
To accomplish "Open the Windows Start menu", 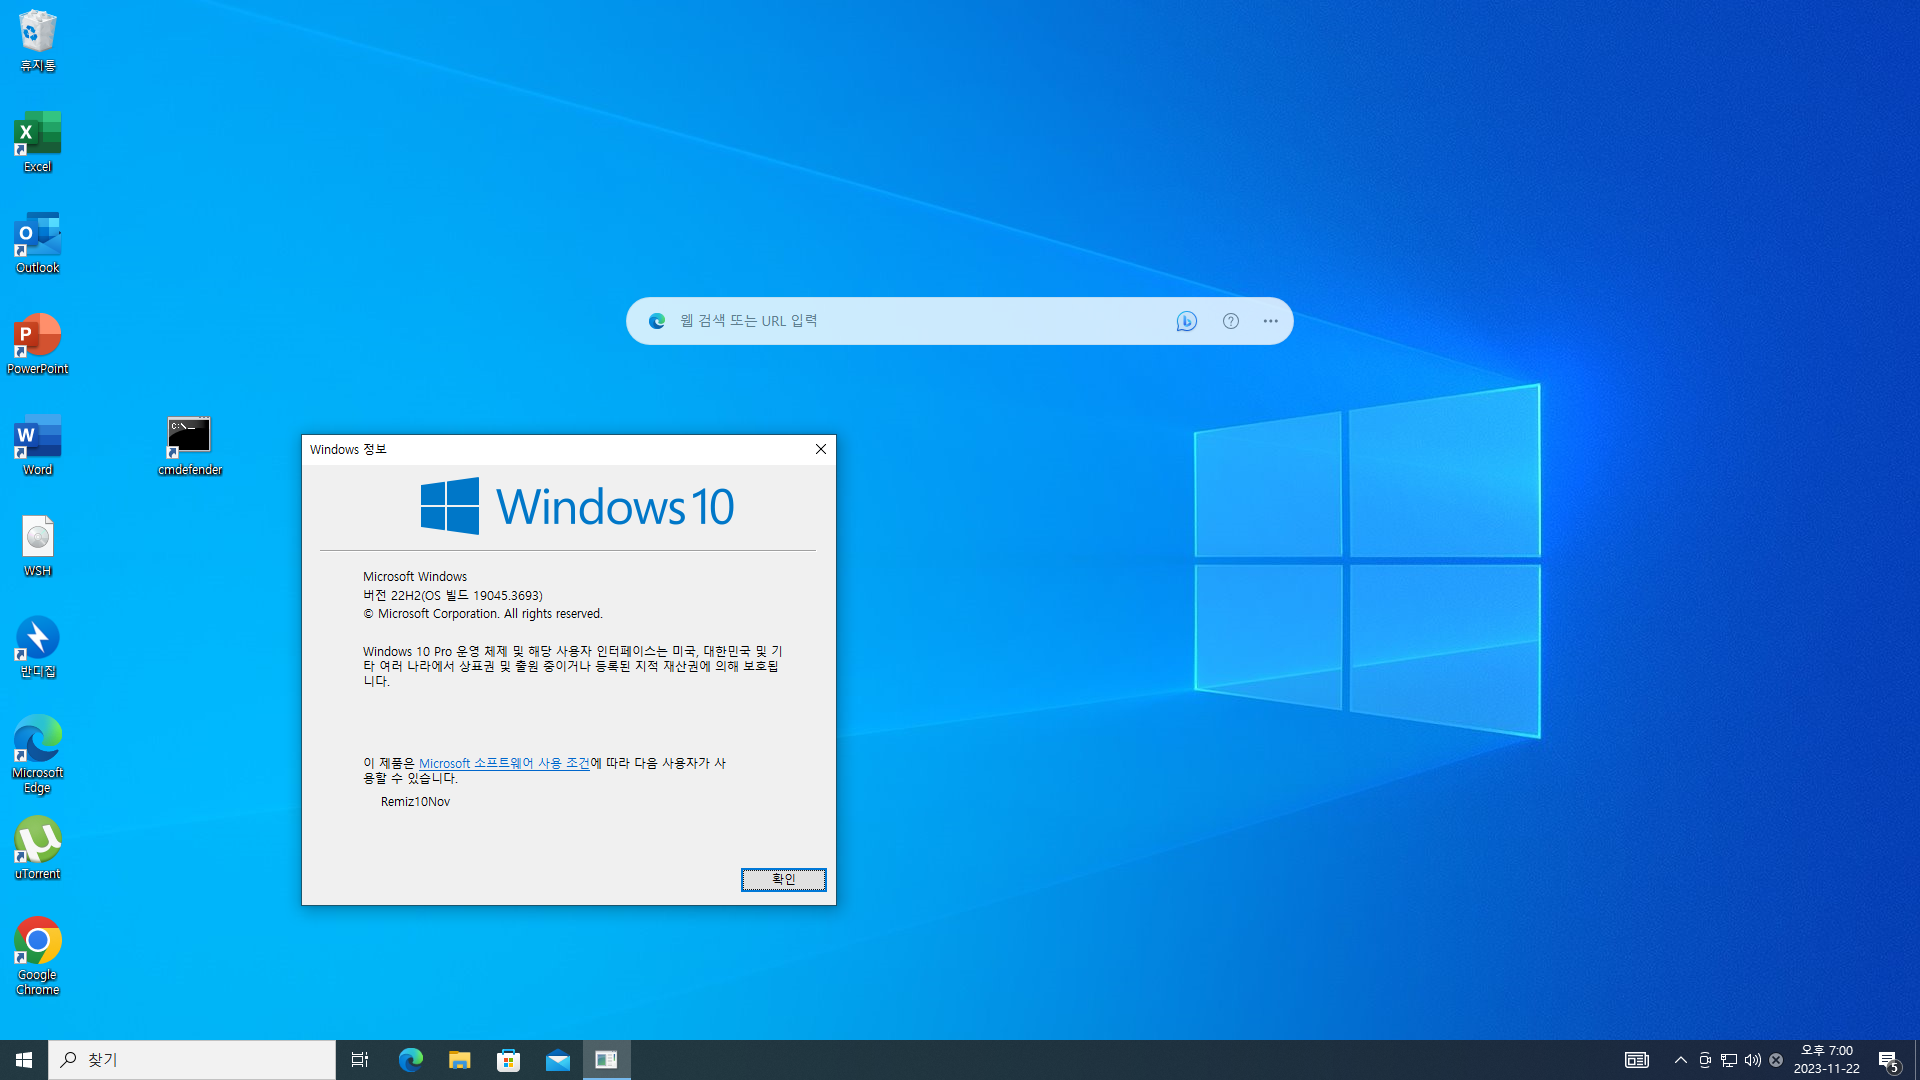I will coord(24,1060).
